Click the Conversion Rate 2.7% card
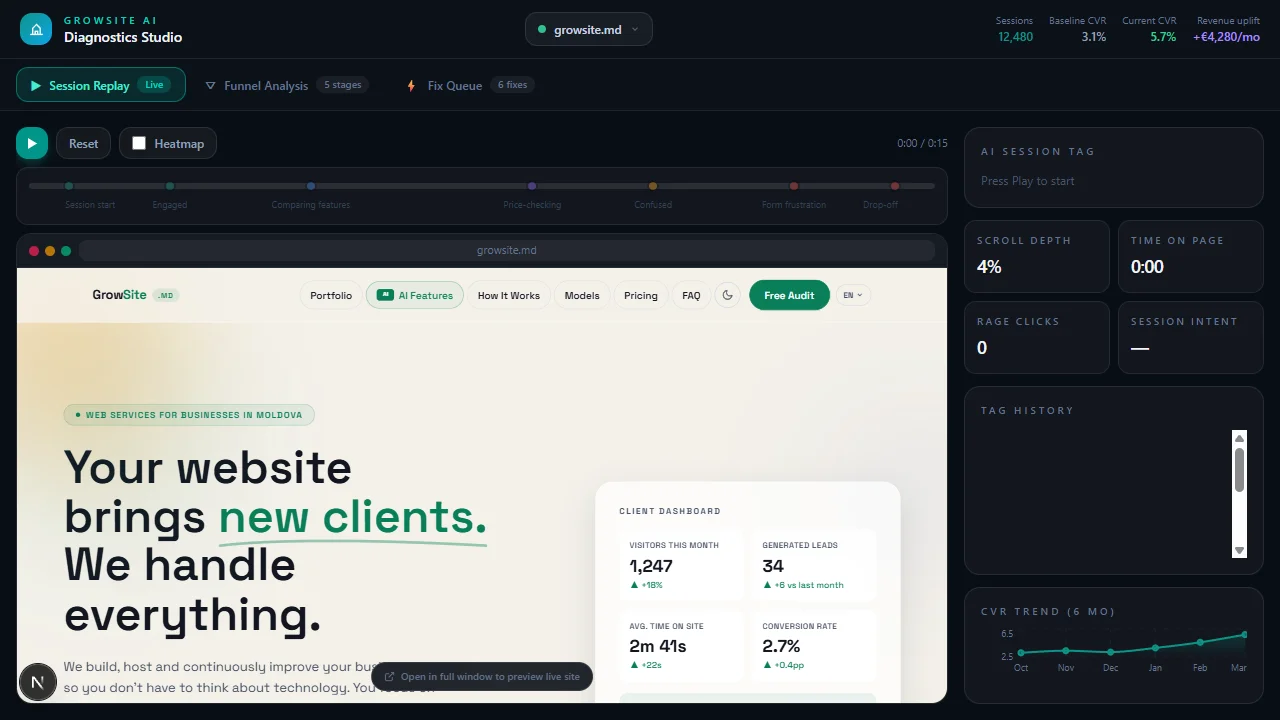1280x720 pixels. coord(814,647)
